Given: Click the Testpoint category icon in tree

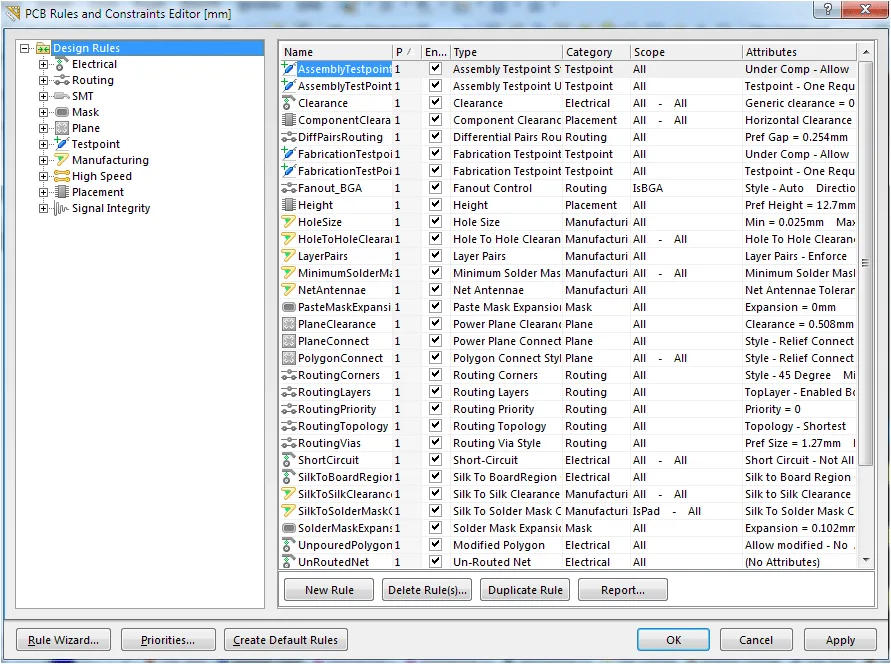Looking at the screenshot, I should click(x=61, y=144).
